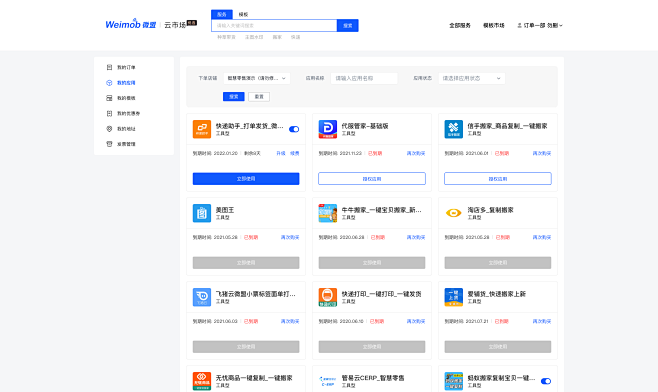Click the 爱铺货 app icon
Viewport: 658px width, 392px height.
coord(454,297)
